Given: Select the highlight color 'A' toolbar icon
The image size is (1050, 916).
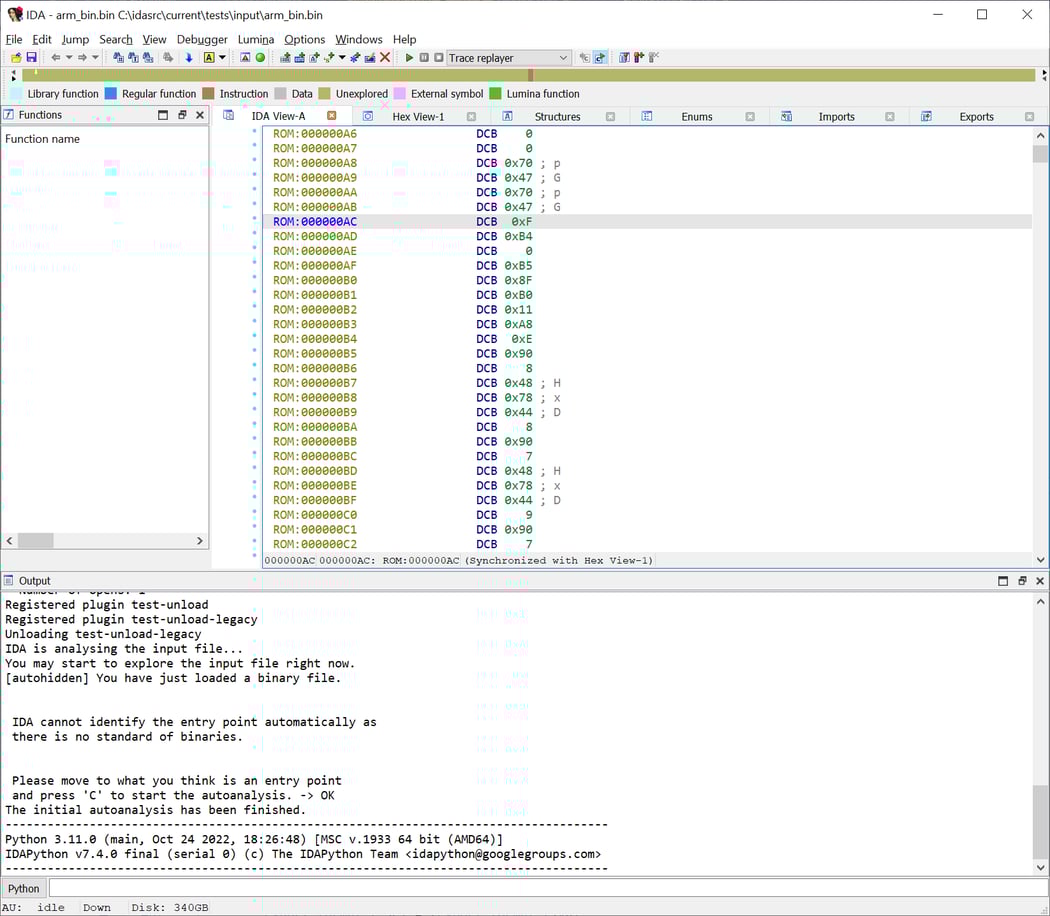Looking at the screenshot, I should pyautogui.click(x=208, y=57).
